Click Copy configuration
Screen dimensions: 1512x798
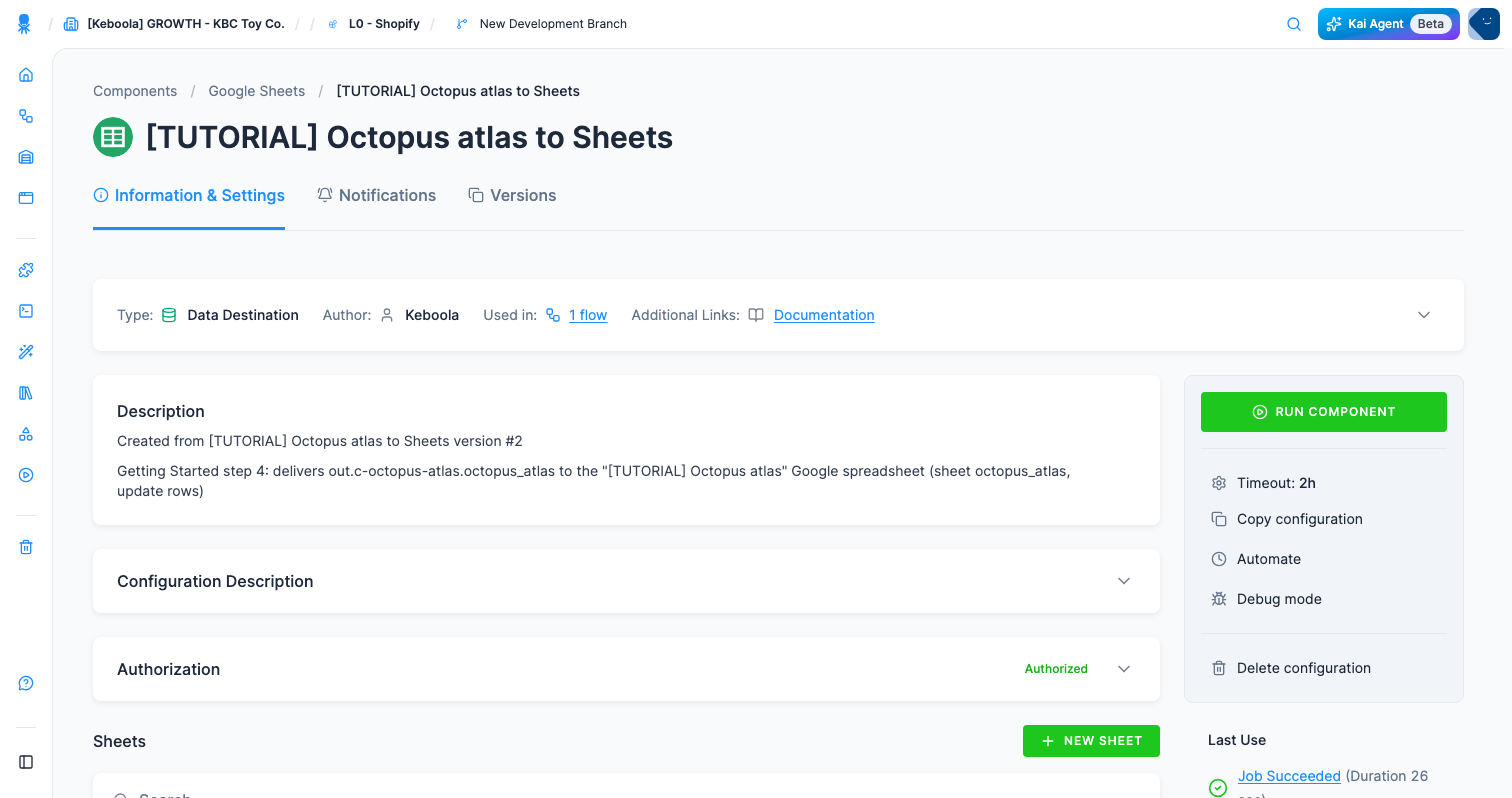click(1300, 519)
